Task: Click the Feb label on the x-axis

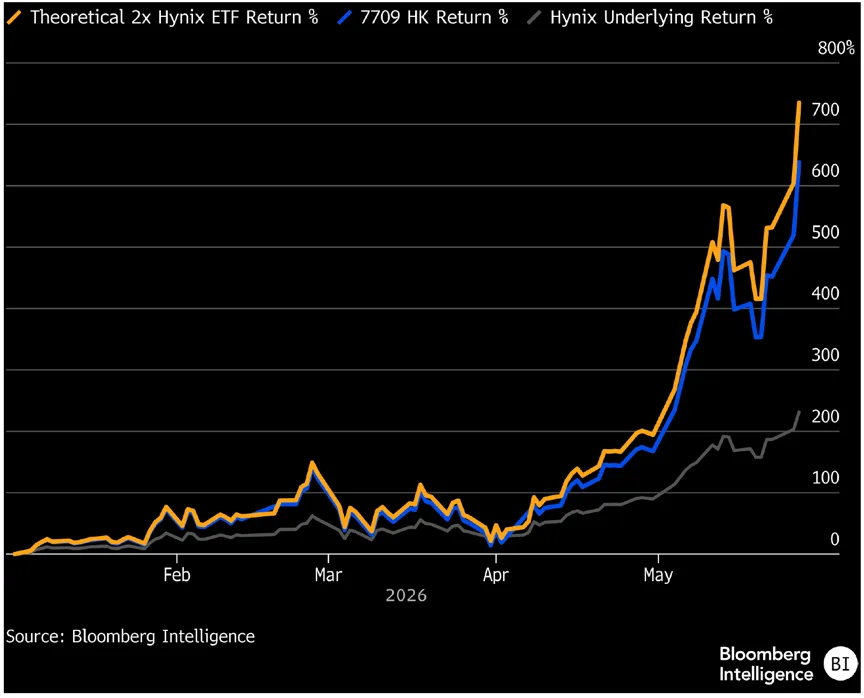Action: click(x=177, y=575)
